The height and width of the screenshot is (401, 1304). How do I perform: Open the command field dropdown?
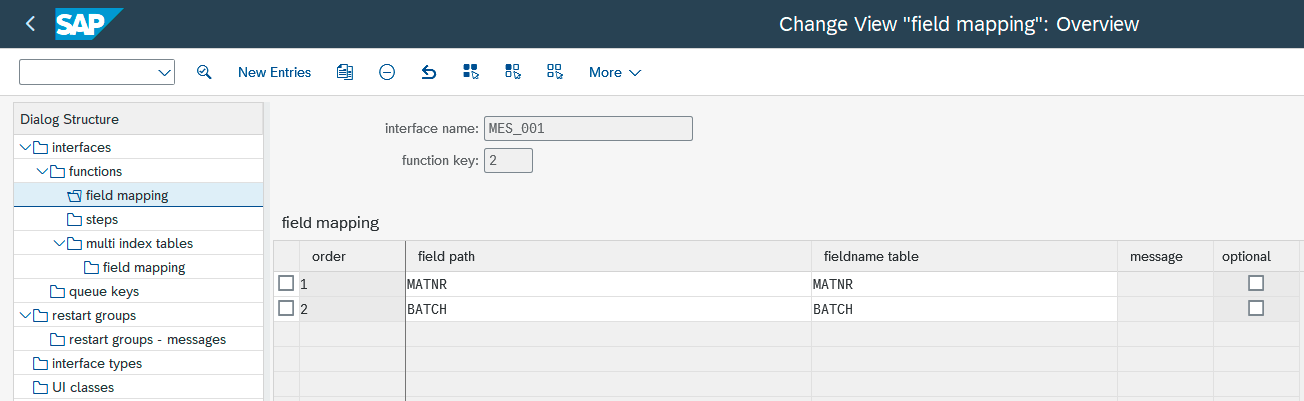pos(164,72)
